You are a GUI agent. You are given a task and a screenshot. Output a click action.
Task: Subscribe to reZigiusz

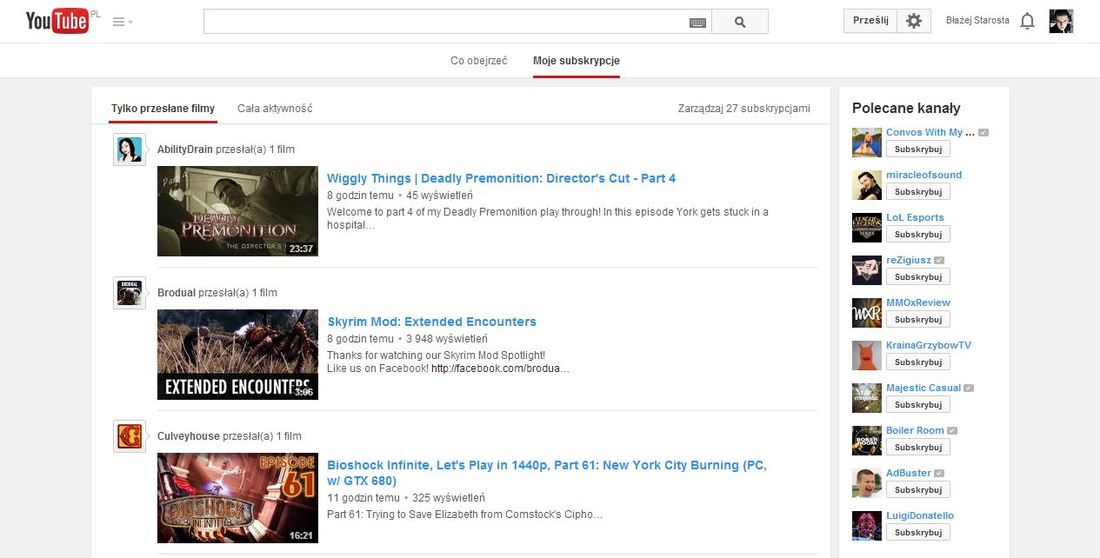click(918, 277)
